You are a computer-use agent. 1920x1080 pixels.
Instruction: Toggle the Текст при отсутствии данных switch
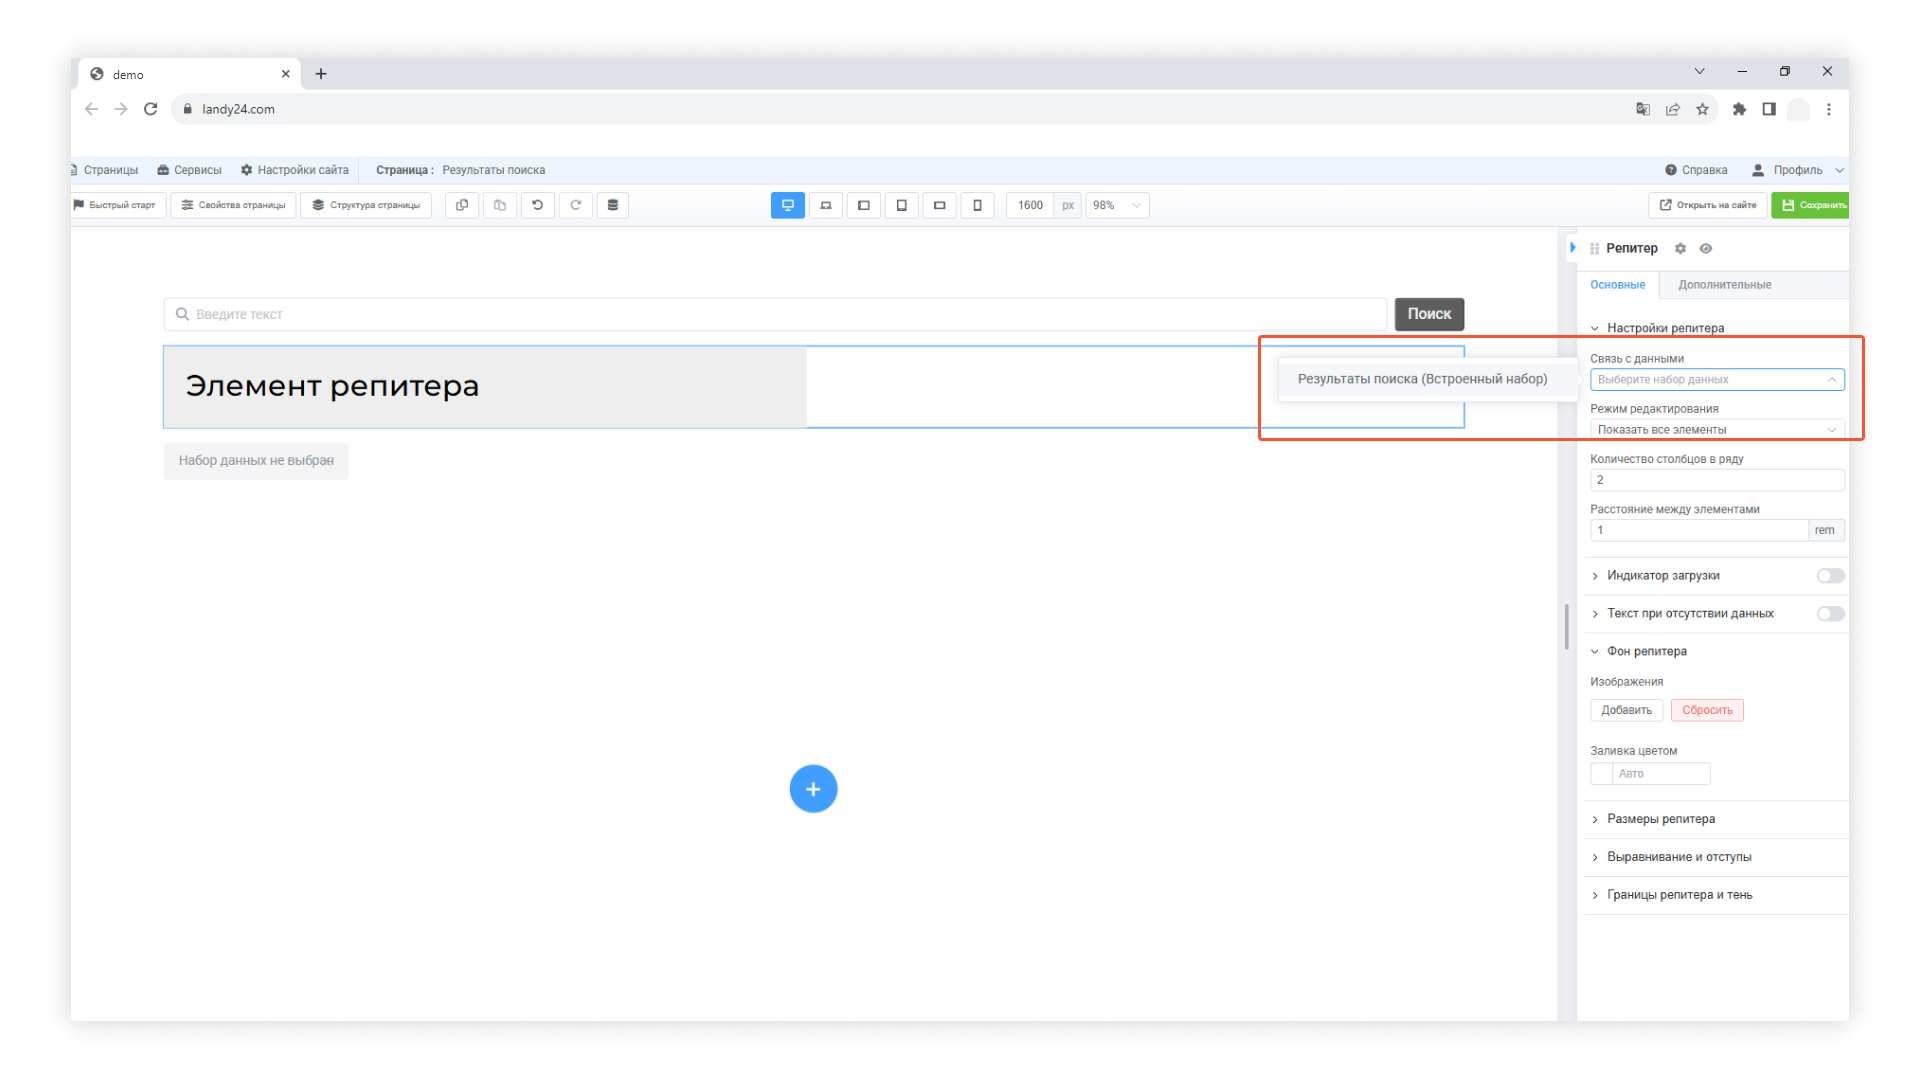coord(1830,614)
